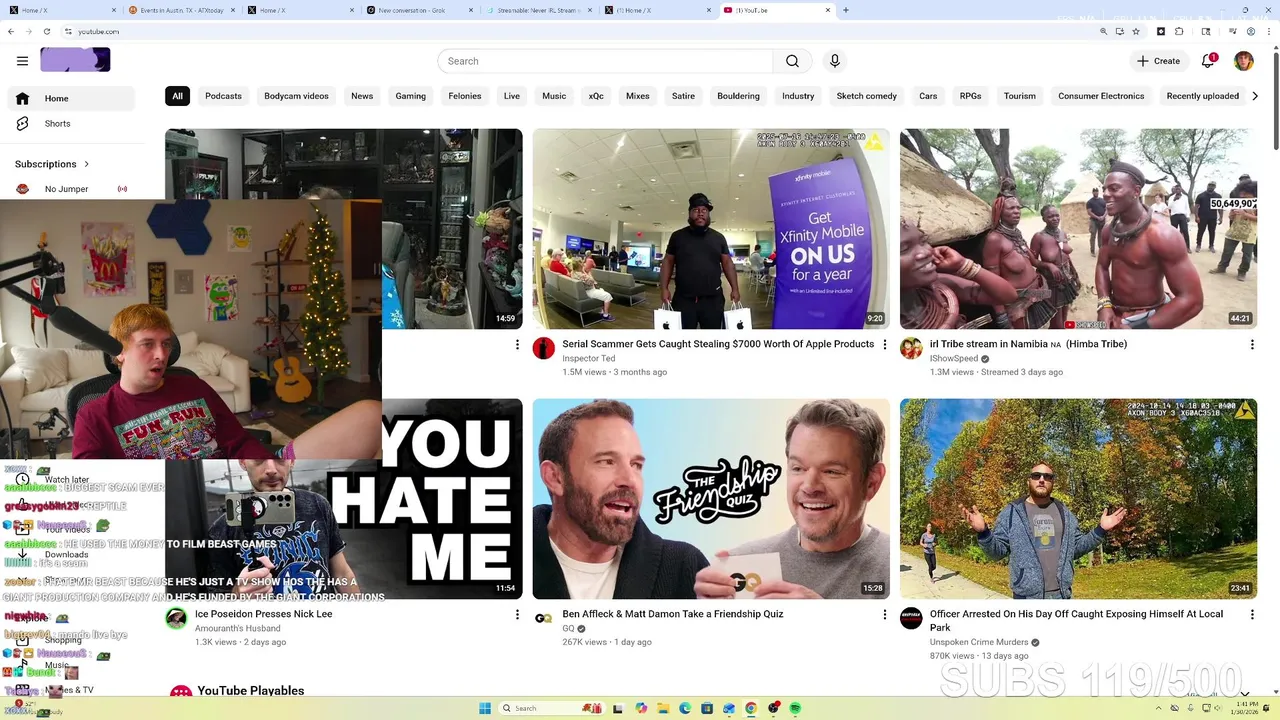Select the Bodycam videos chip
Screen dimensions: 1280x720
click(x=296, y=96)
